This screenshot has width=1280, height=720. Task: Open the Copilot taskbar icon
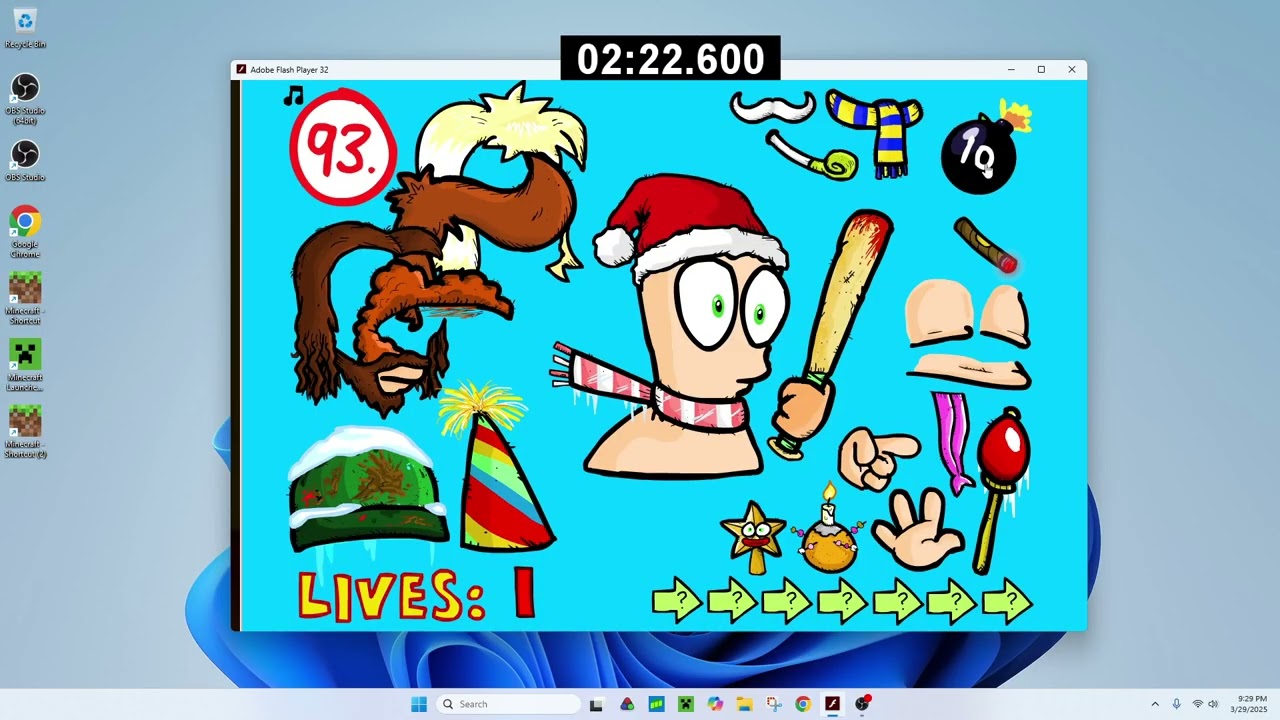click(x=715, y=704)
